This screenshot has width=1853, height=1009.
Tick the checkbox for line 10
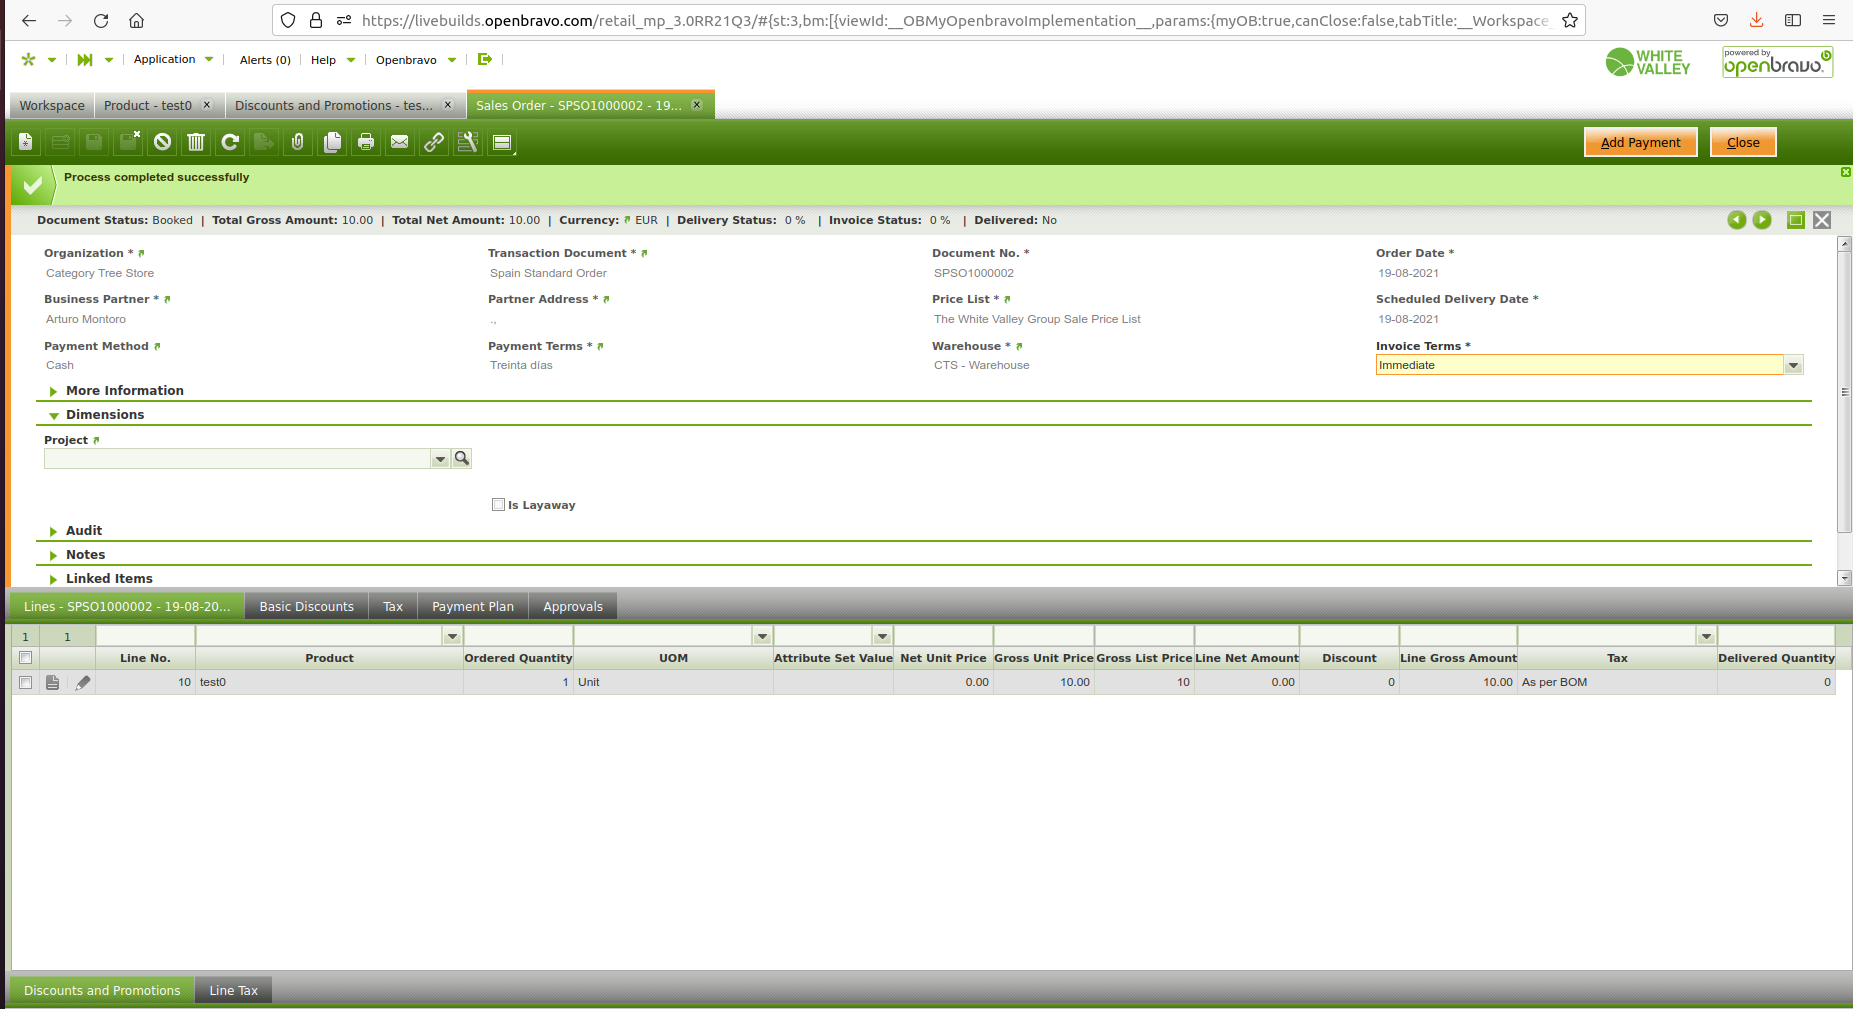coord(26,682)
